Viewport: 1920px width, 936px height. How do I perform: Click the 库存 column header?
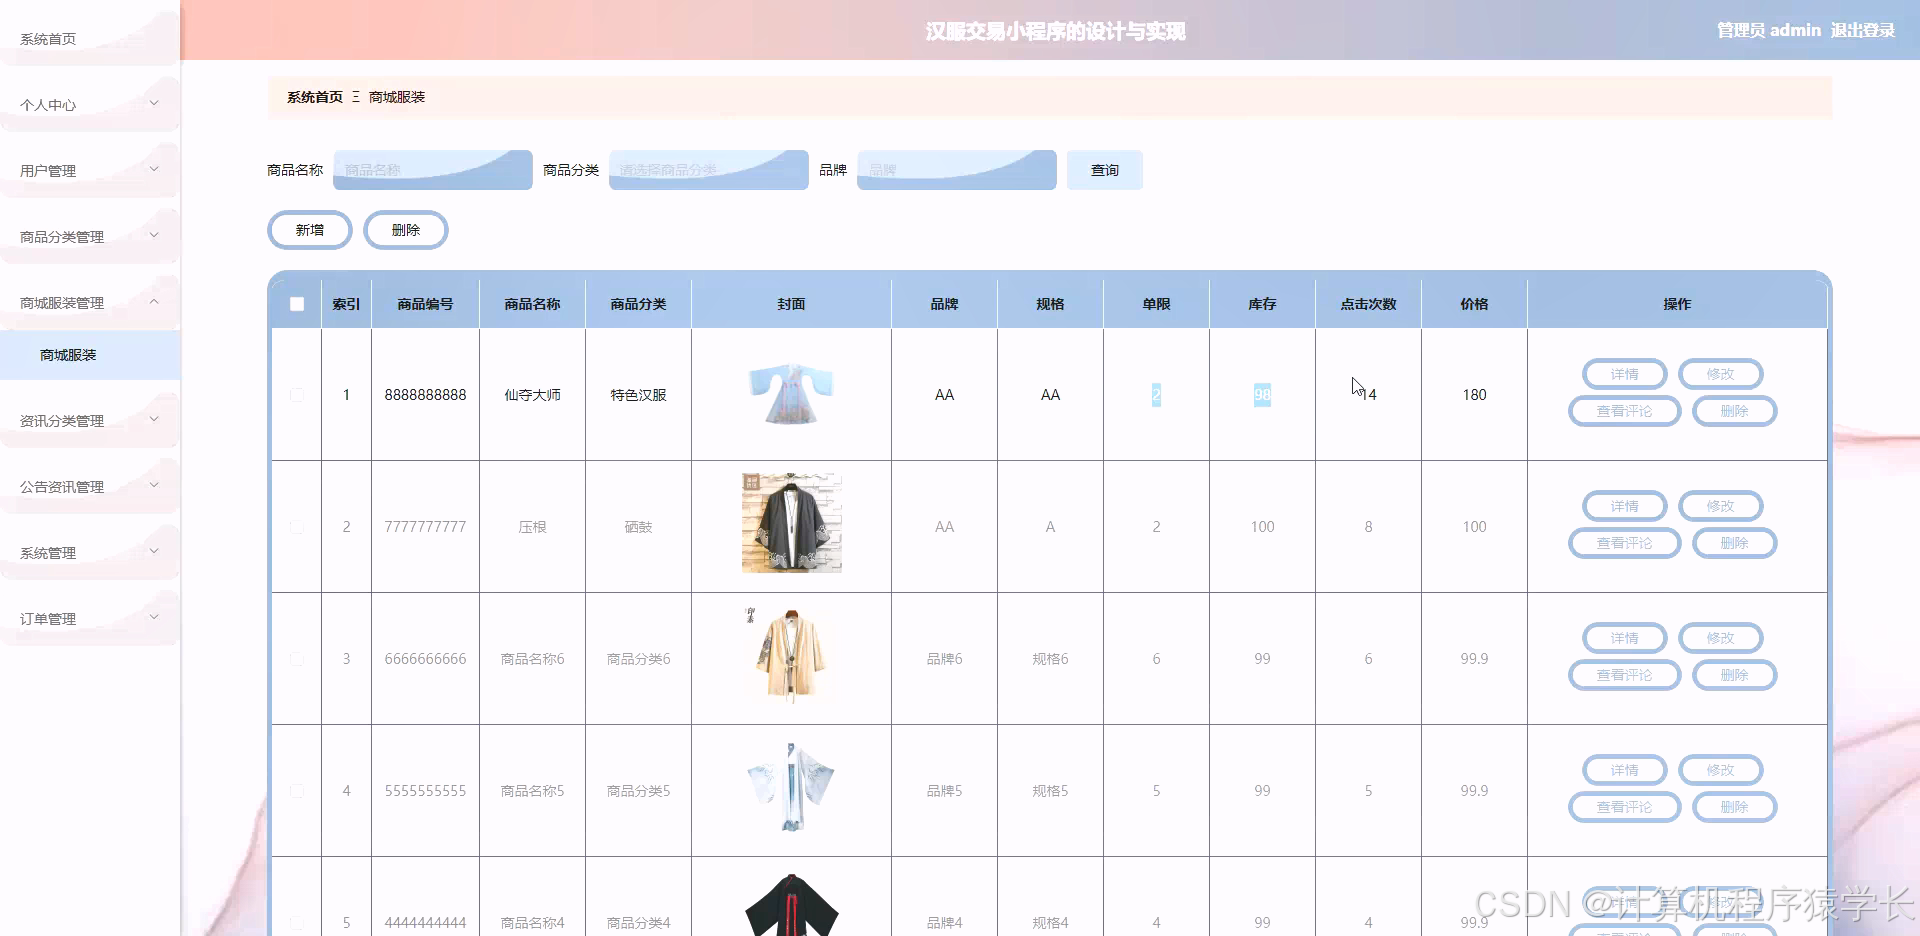tap(1262, 304)
